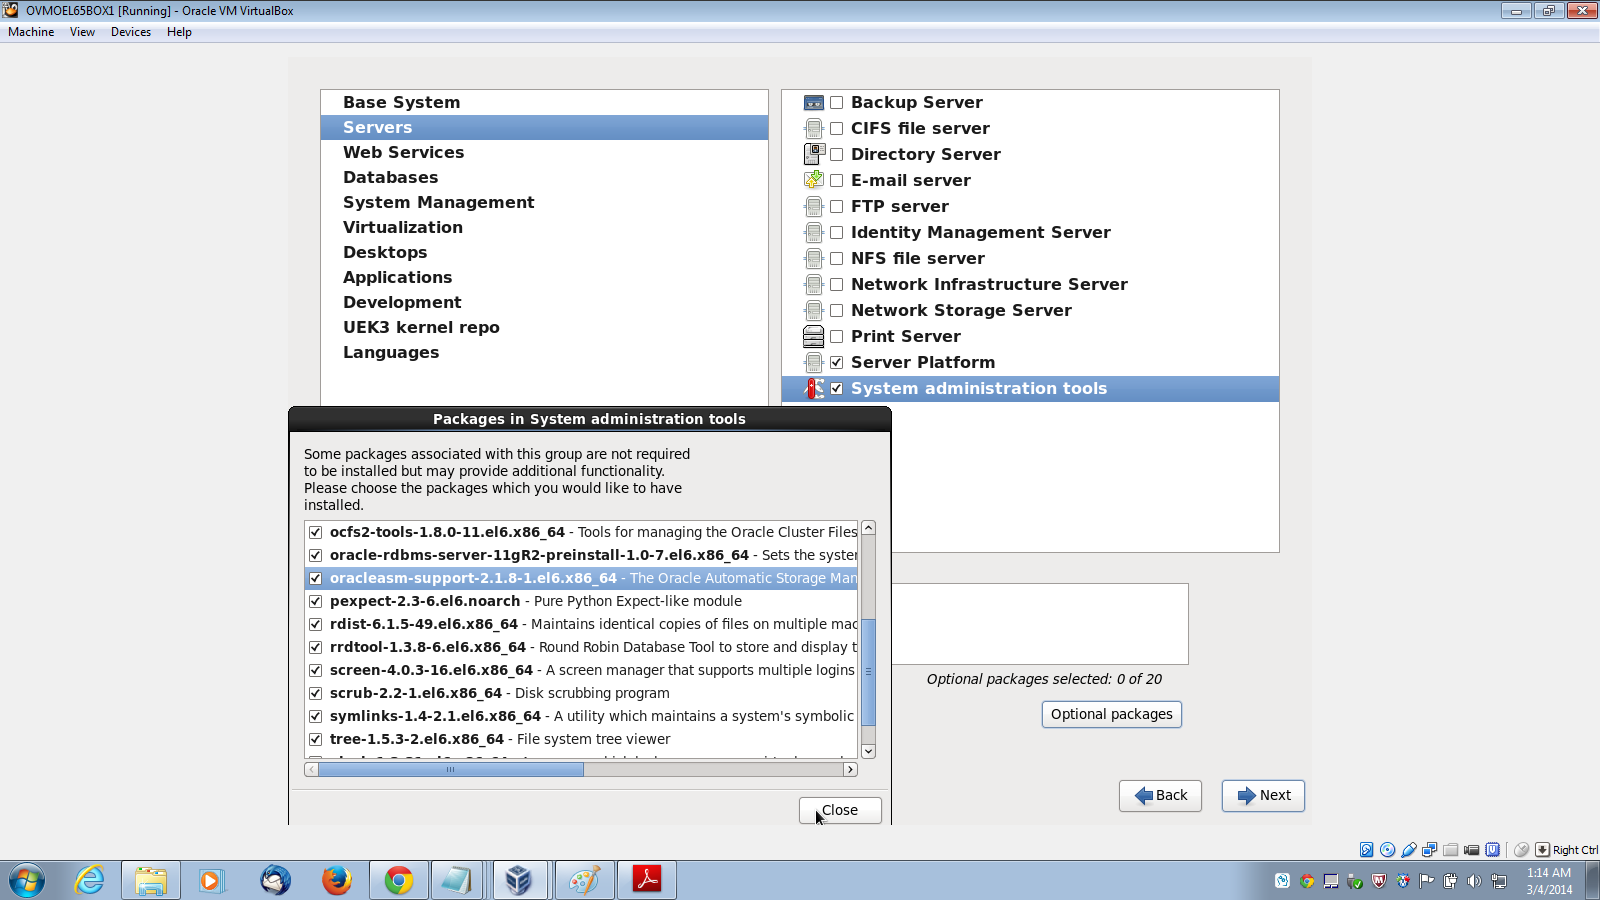Screen dimensions: 1600x900
Task: Select the Network Storage Server group
Action: (x=1030, y=310)
